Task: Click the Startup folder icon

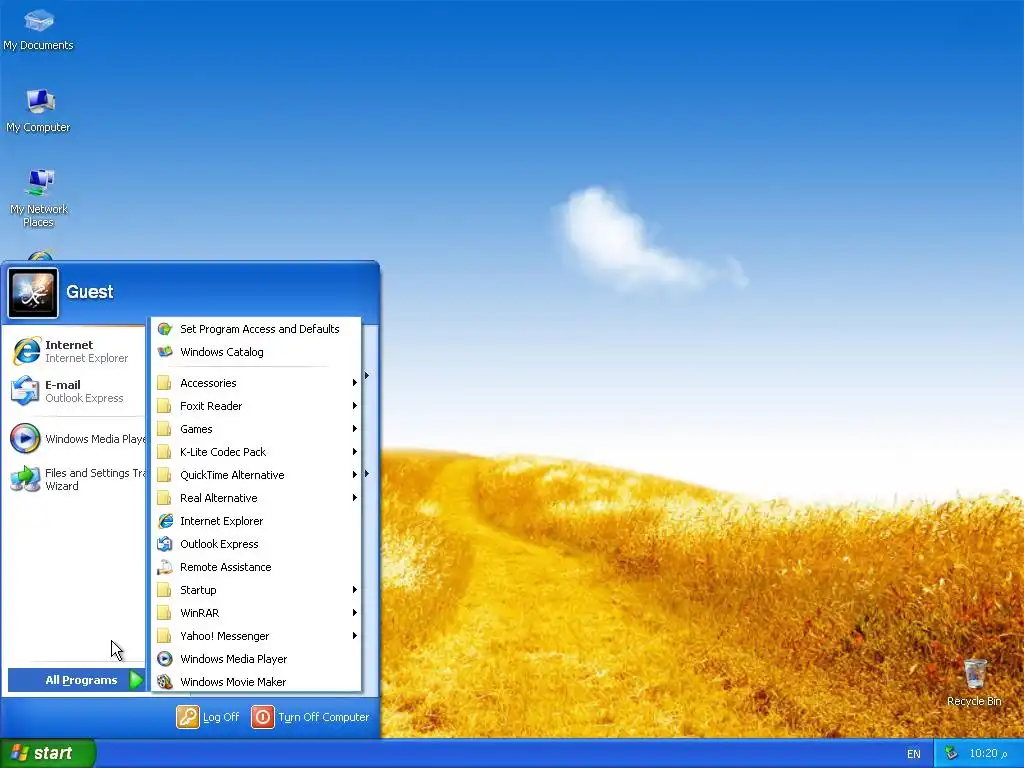Action: click(165, 590)
